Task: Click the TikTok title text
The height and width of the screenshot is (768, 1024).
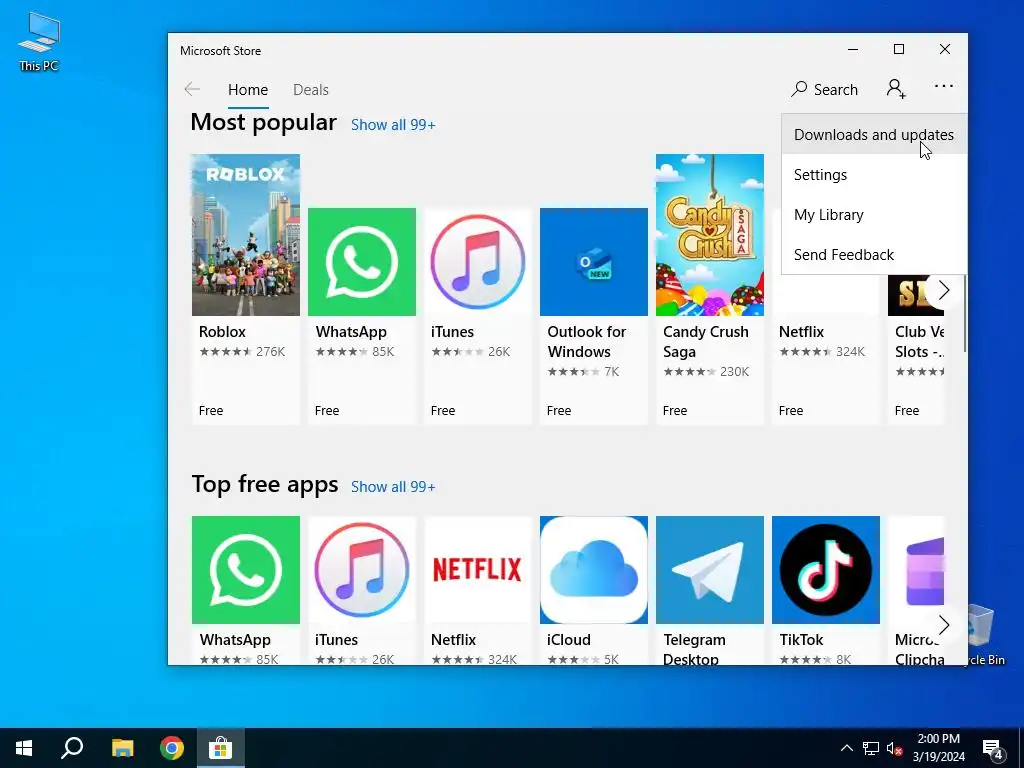Action: click(801, 640)
